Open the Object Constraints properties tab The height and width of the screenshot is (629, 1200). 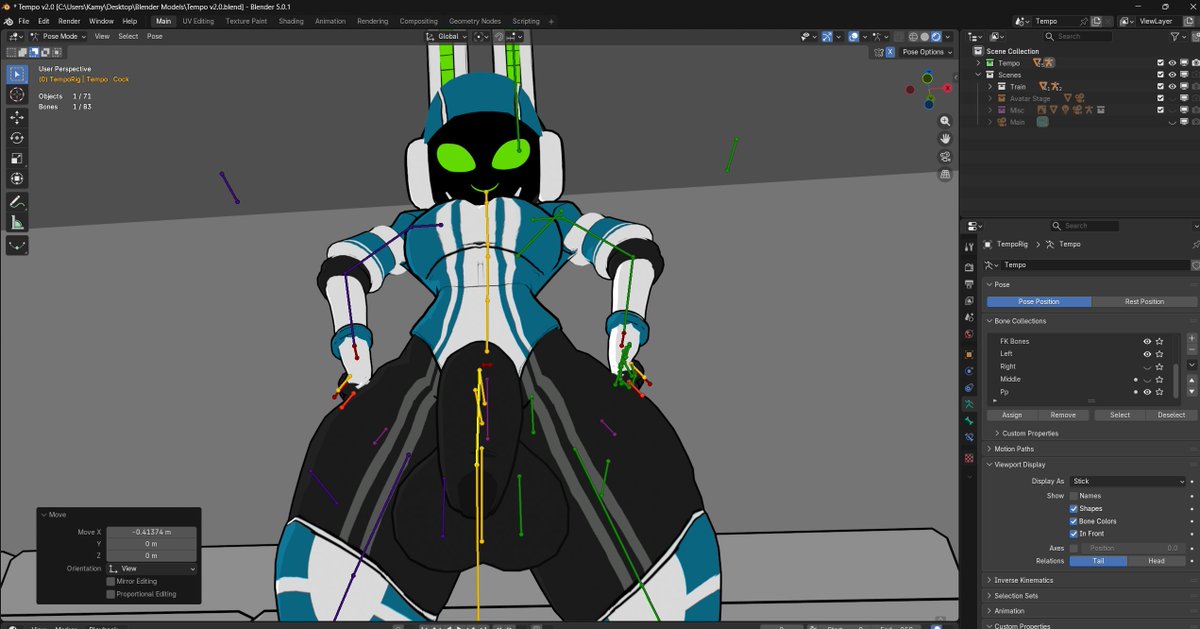point(968,387)
